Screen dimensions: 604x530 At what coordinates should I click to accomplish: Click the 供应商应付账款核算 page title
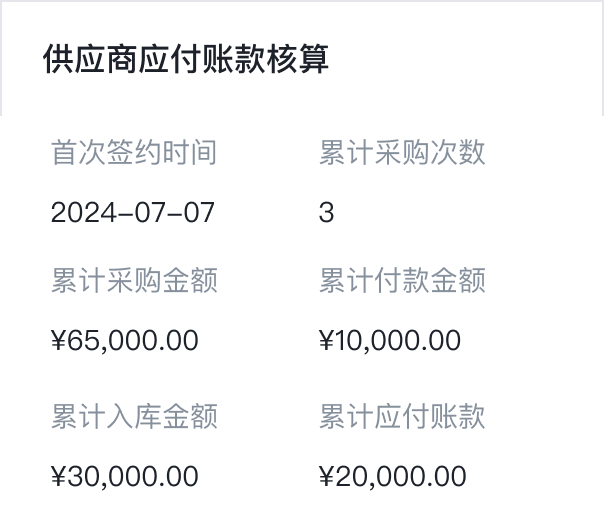186,59
